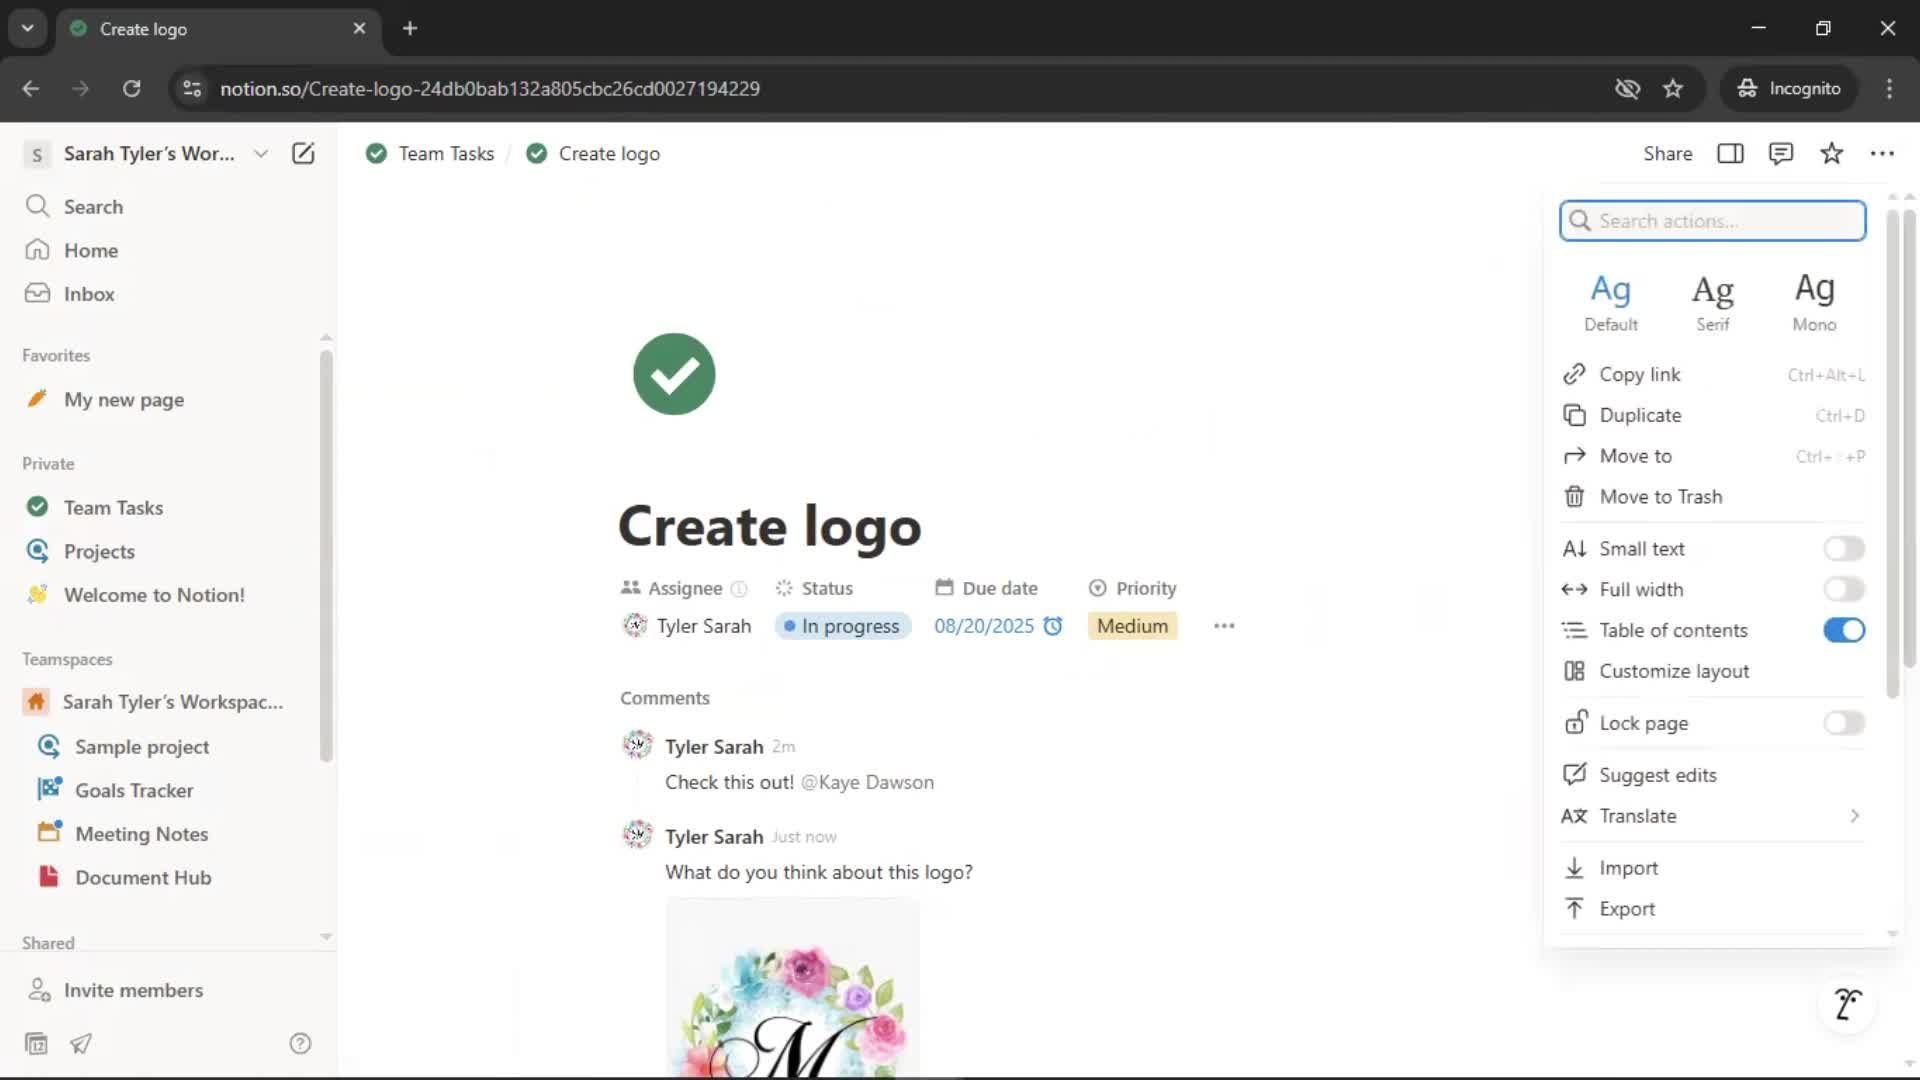The width and height of the screenshot is (1920, 1080).
Task: Open Home from sidebar
Action: click(x=91, y=250)
